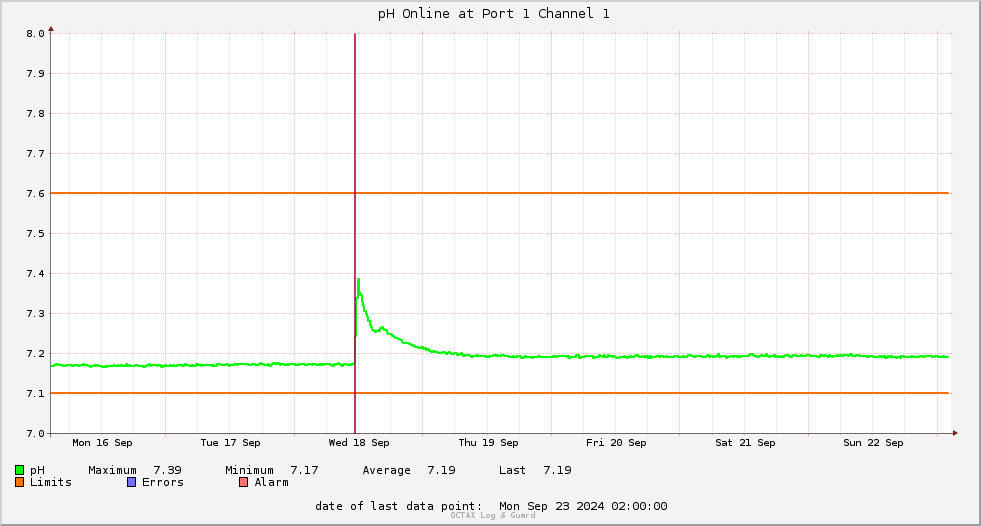Click the 'Thu 19 Sep' x-axis label
981x526 pixels.
point(488,443)
